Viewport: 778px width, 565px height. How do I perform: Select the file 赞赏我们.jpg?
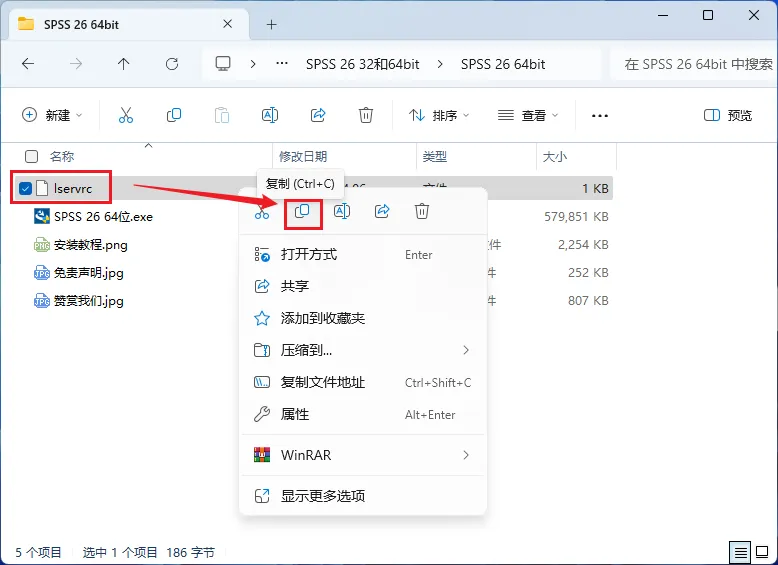[x=89, y=301]
